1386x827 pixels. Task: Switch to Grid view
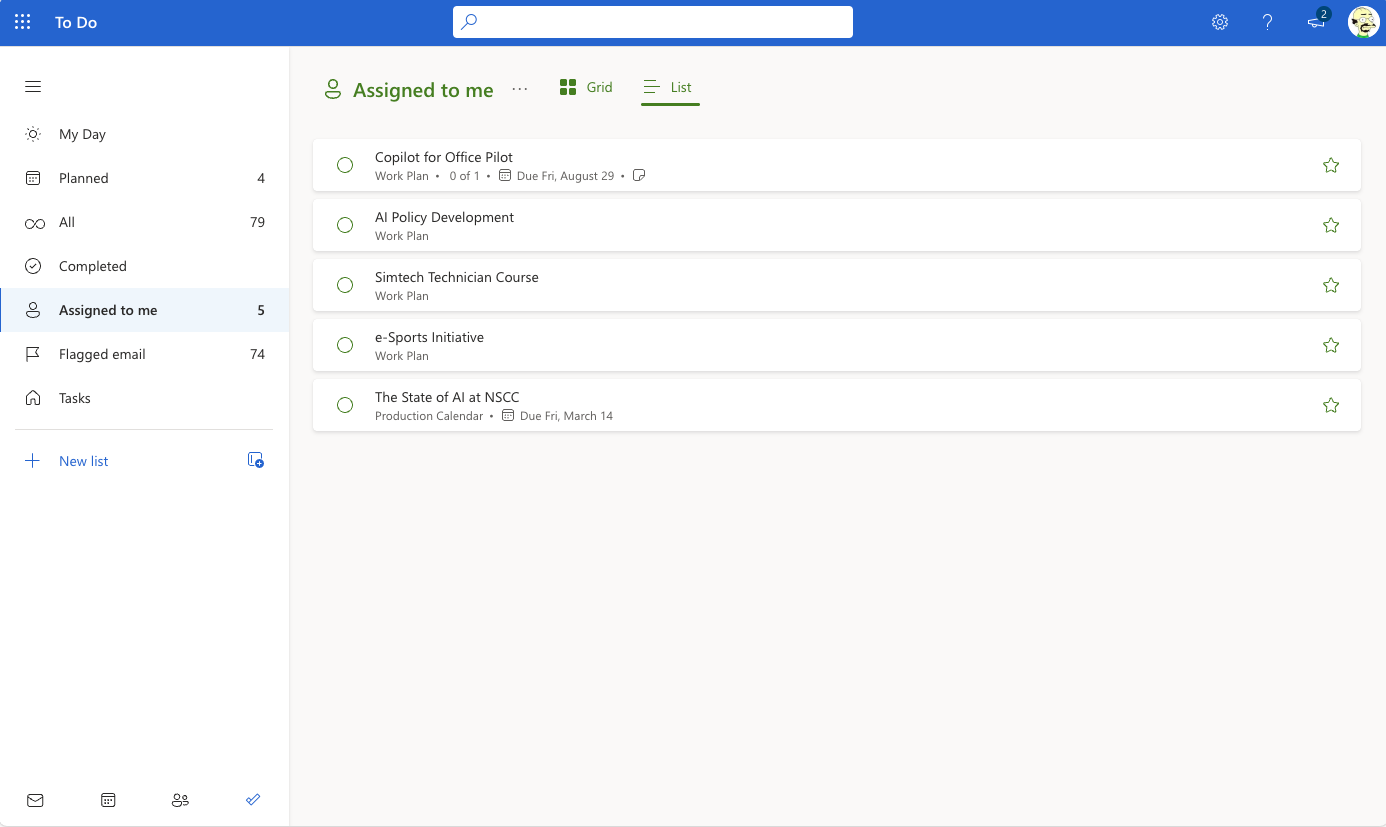click(x=586, y=87)
